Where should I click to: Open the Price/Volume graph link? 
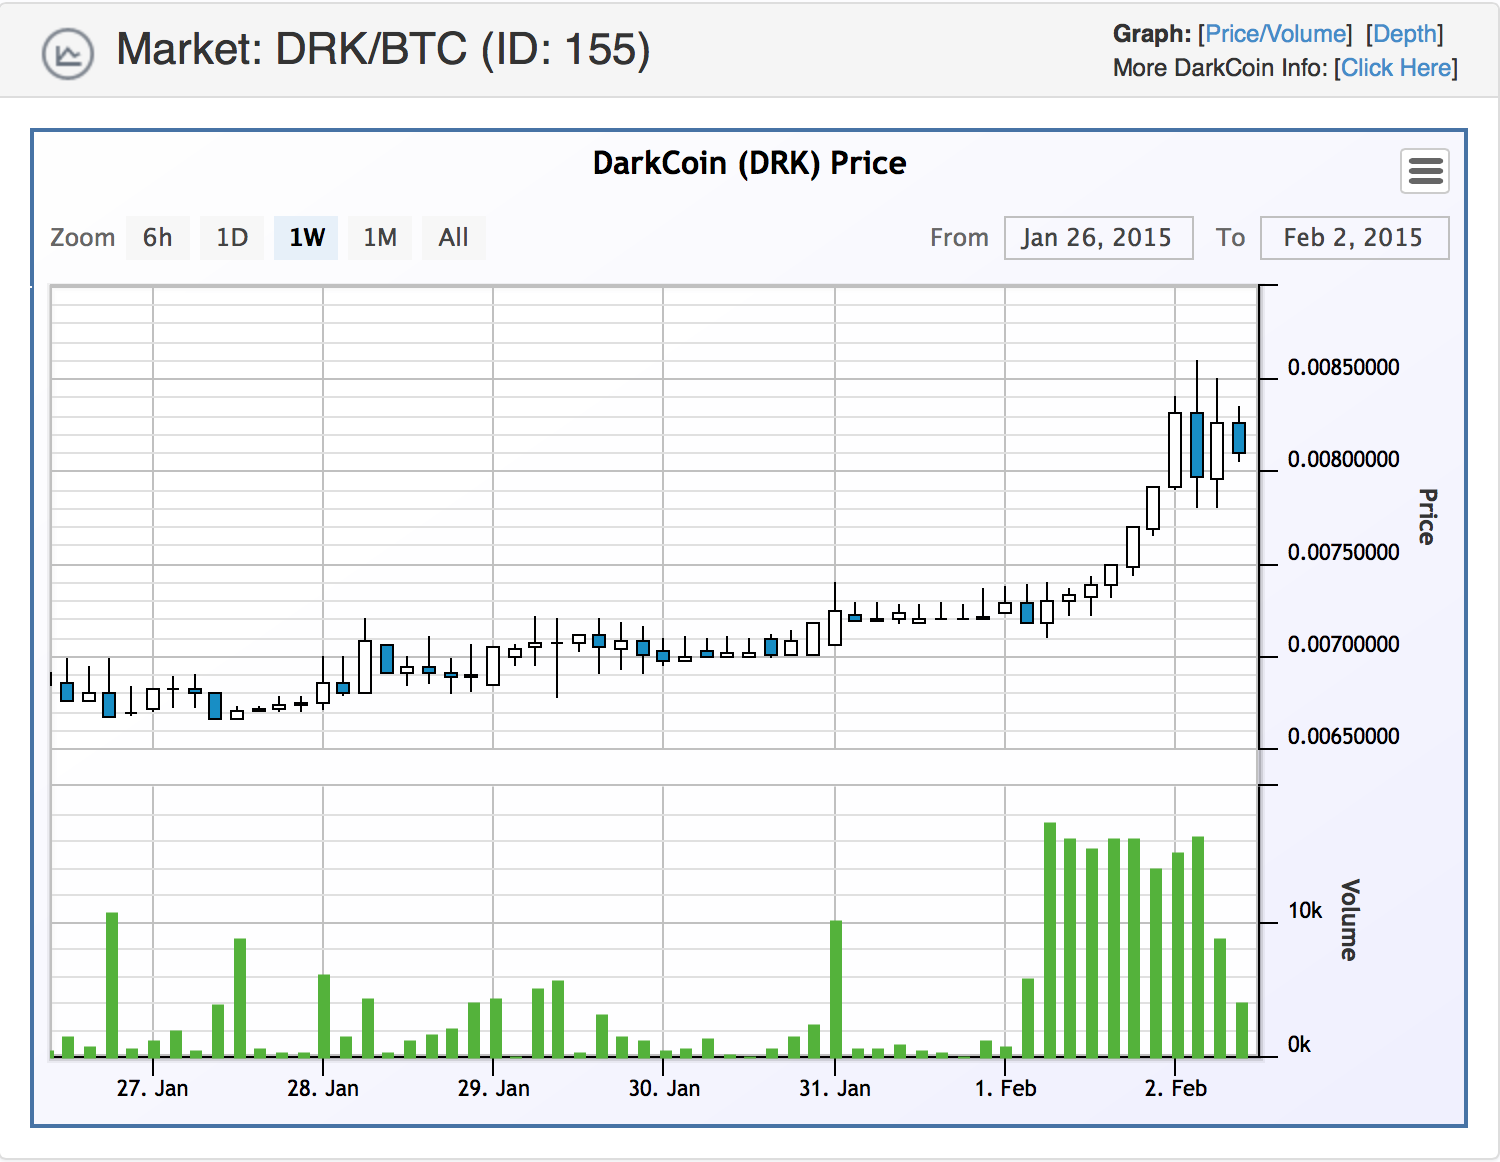[1275, 34]
